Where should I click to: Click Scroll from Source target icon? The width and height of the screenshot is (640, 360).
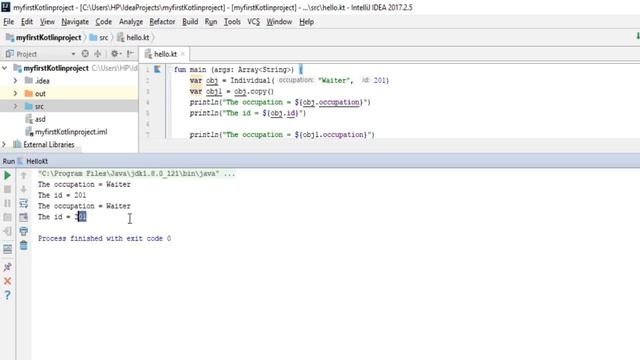[85, 53]
